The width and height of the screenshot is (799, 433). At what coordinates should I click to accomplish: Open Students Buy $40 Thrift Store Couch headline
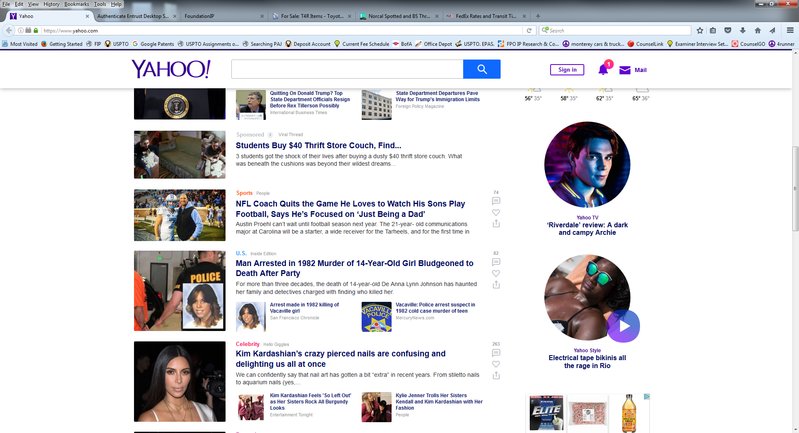pos(318,145)
